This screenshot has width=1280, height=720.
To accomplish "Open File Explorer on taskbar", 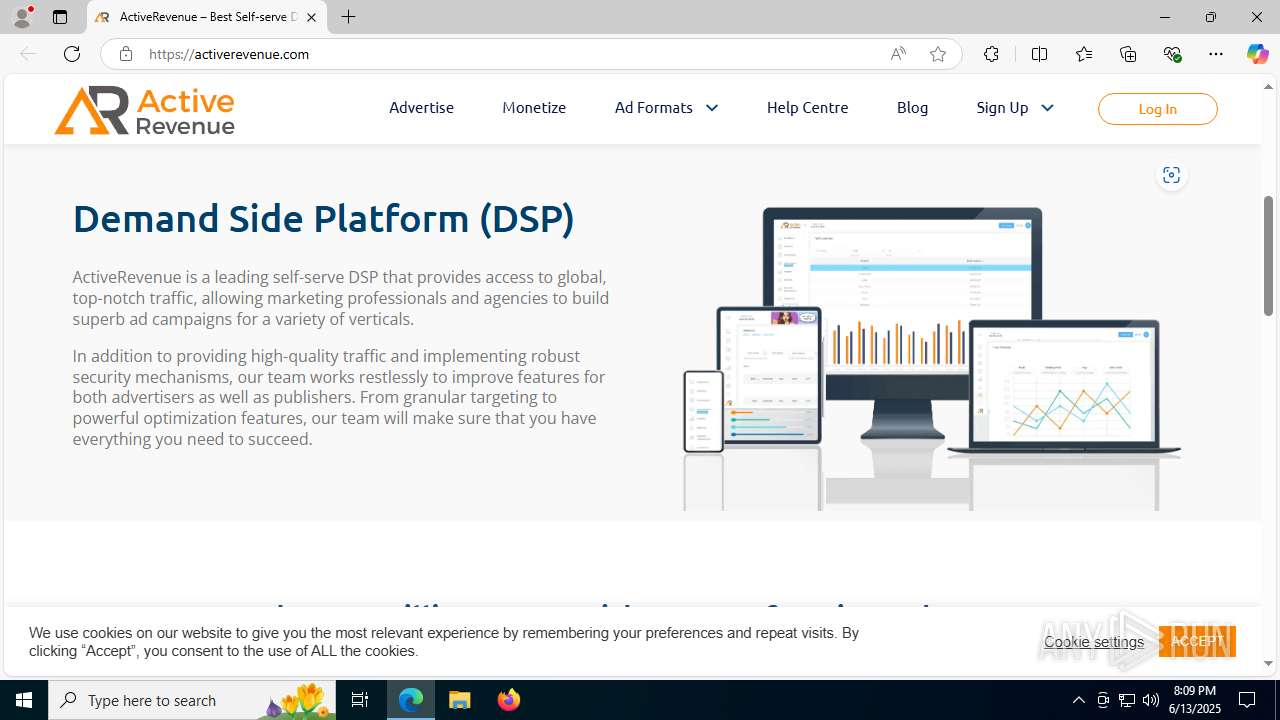I will click(x=460, y=700).
